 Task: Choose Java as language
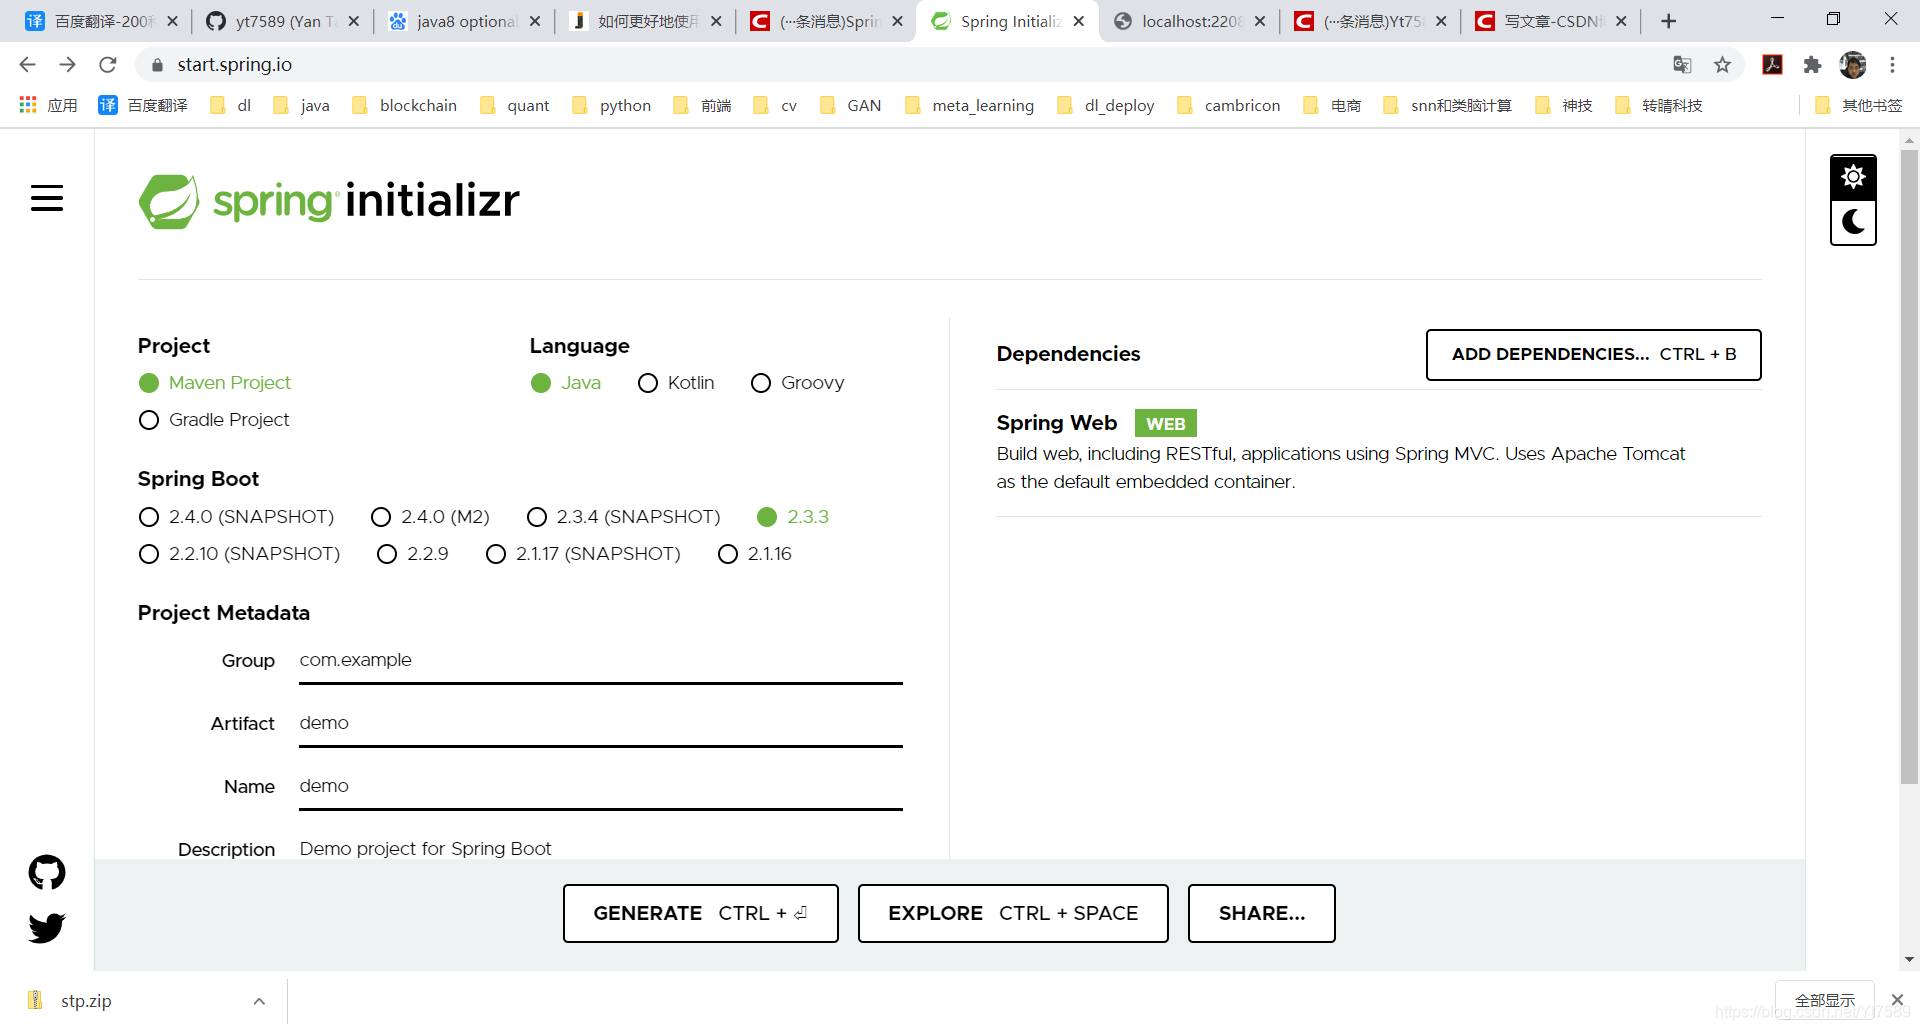coord(566,383)
